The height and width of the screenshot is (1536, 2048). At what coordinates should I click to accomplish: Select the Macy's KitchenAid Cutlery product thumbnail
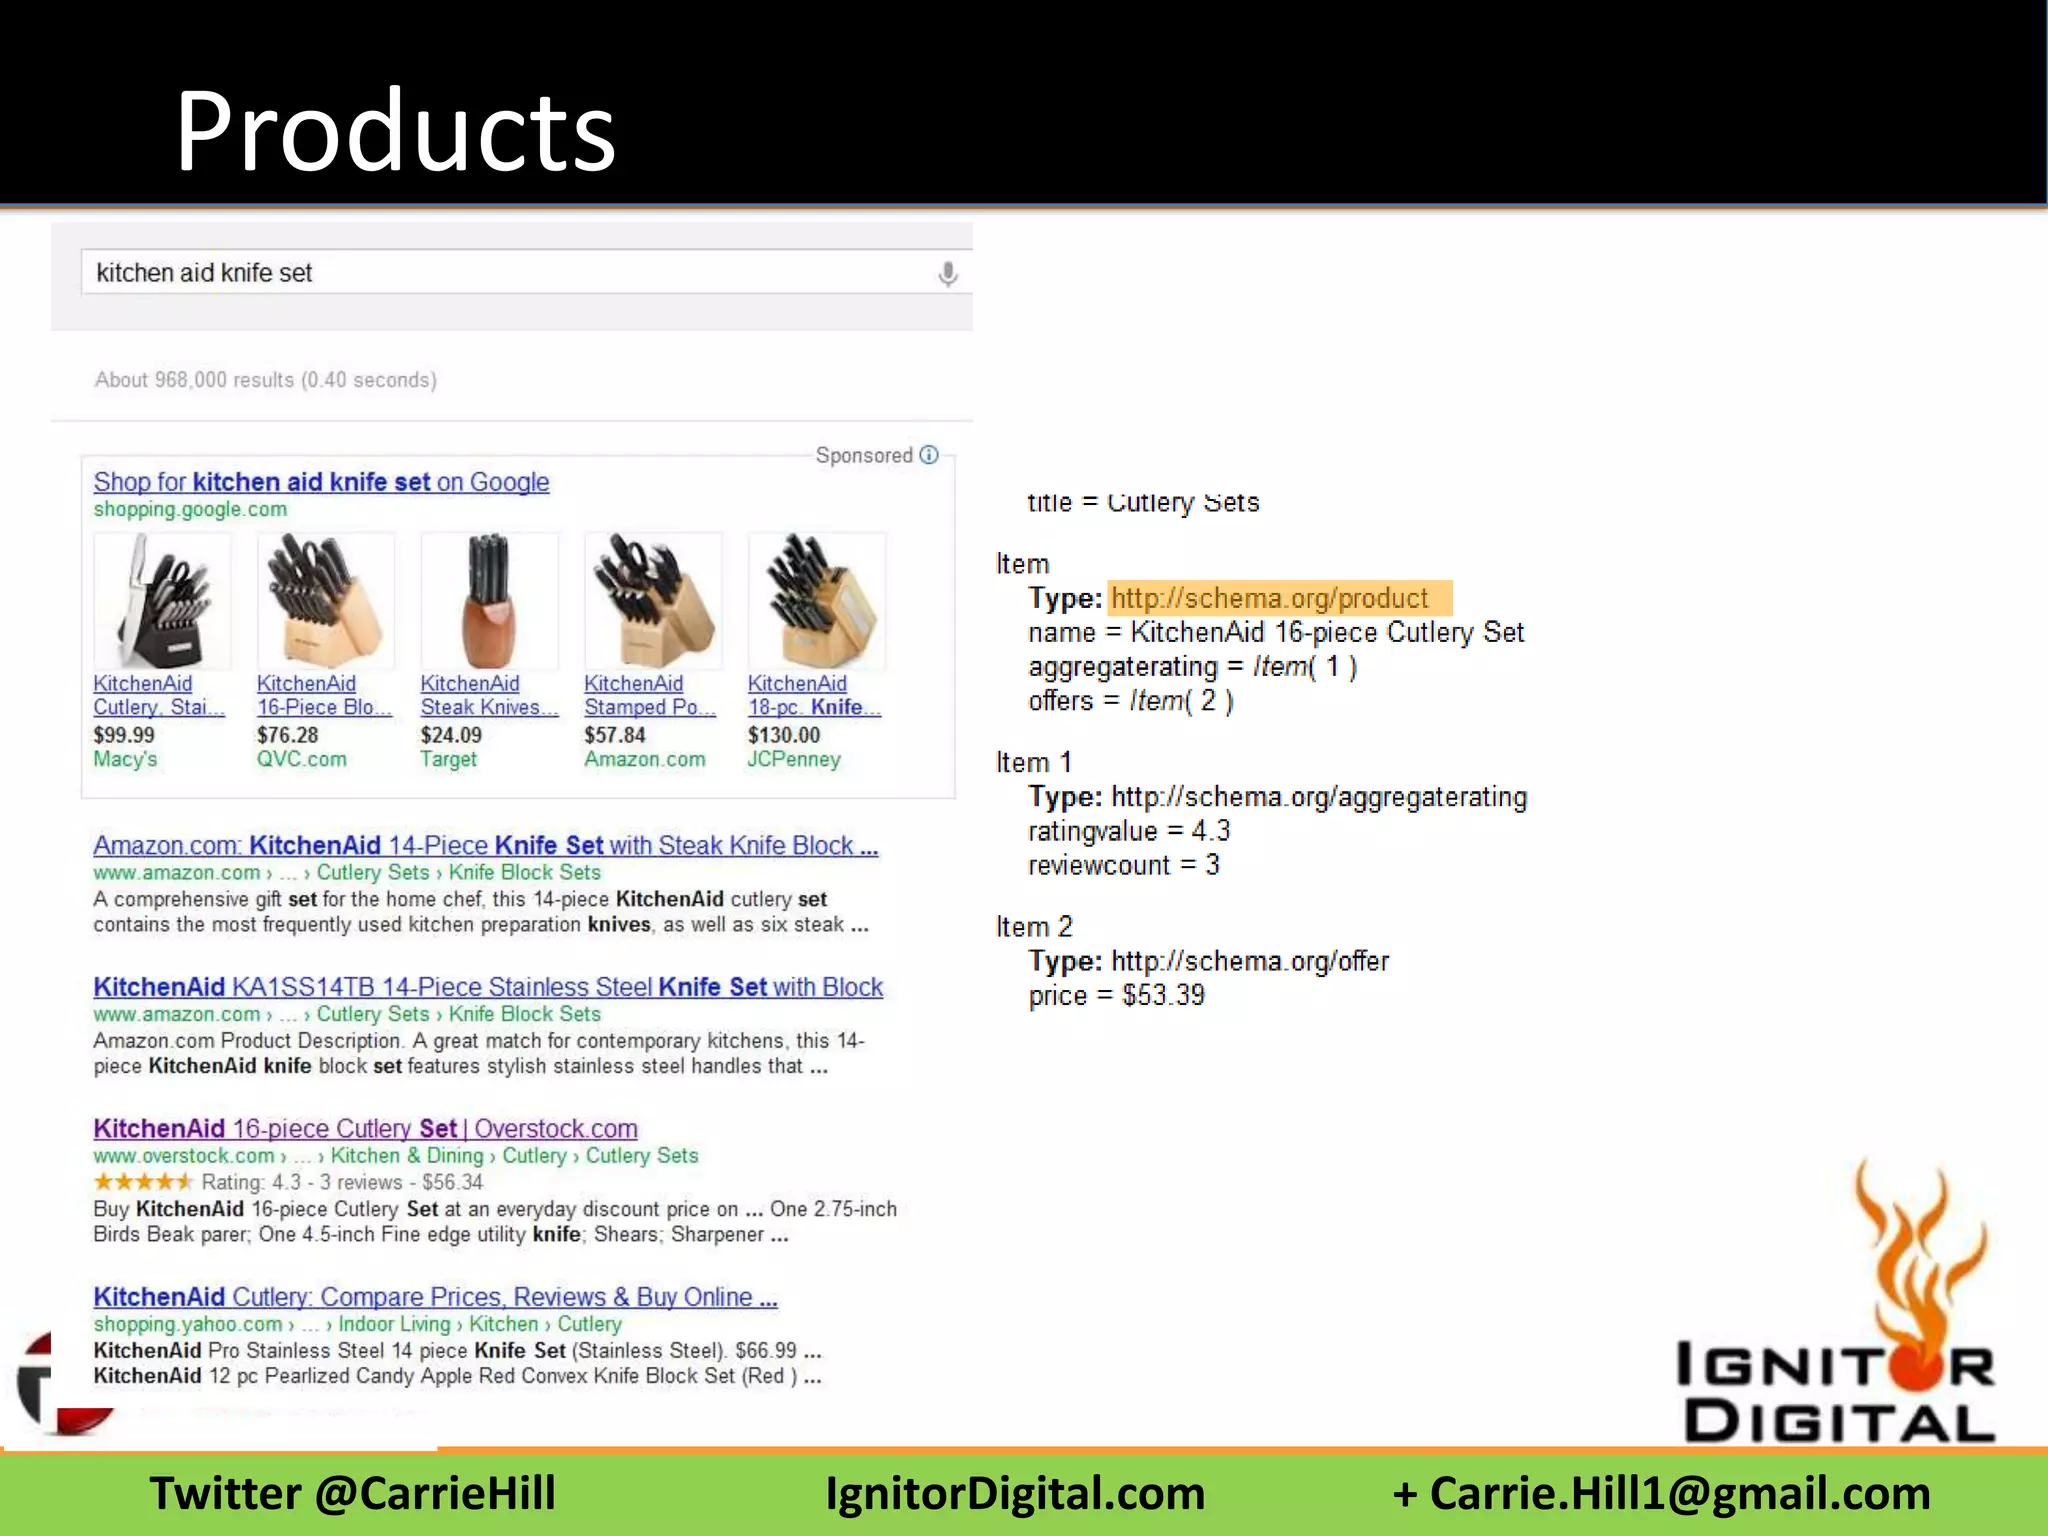(x=162, y=601)
